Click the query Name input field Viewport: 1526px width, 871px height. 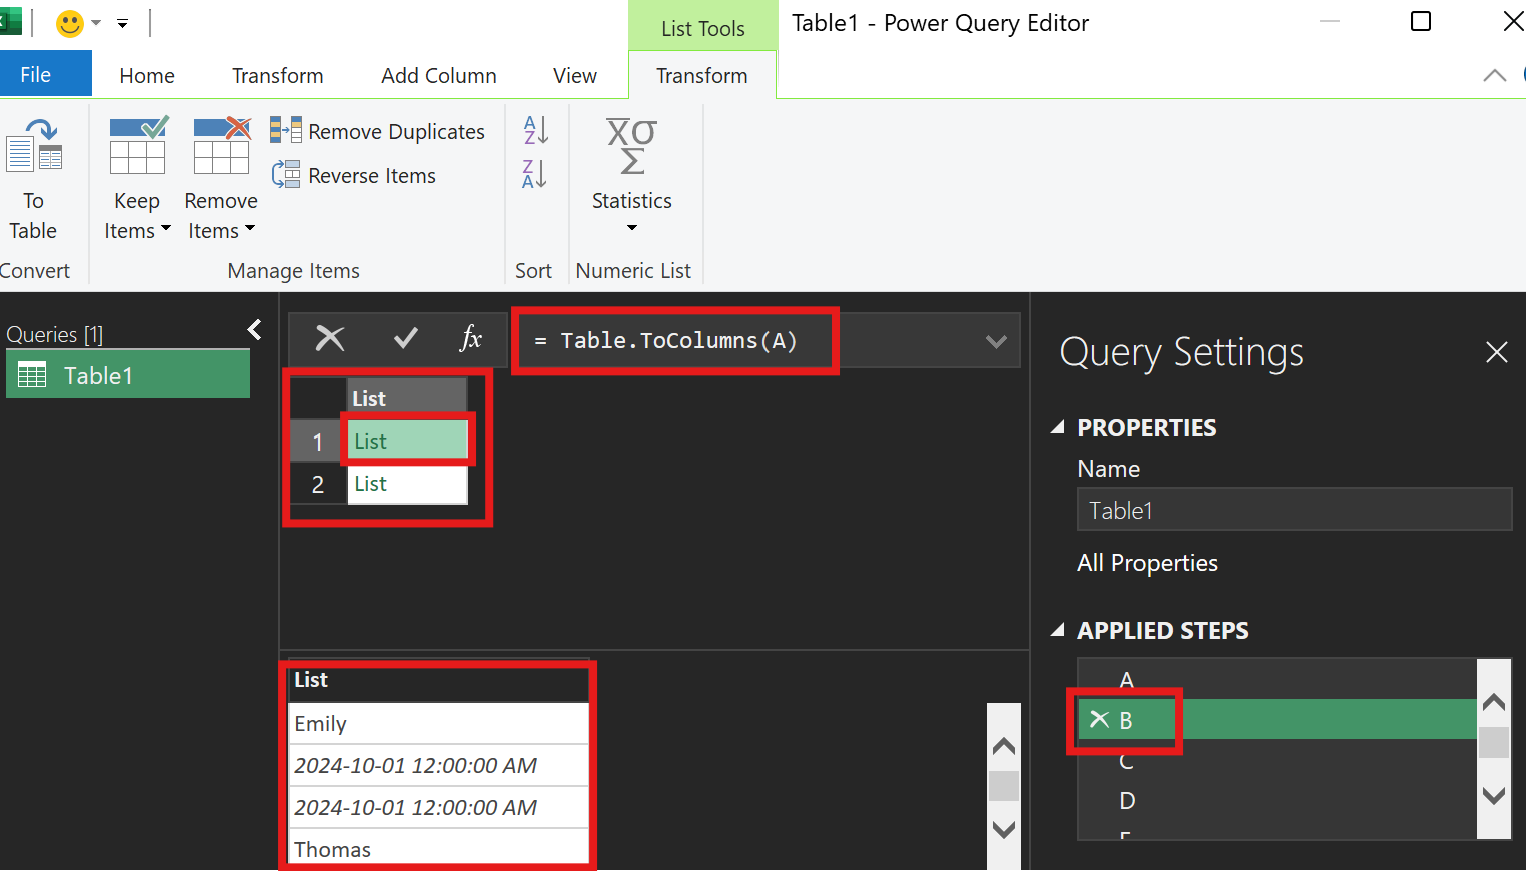pyautogui.click(x=1294, y=510)
